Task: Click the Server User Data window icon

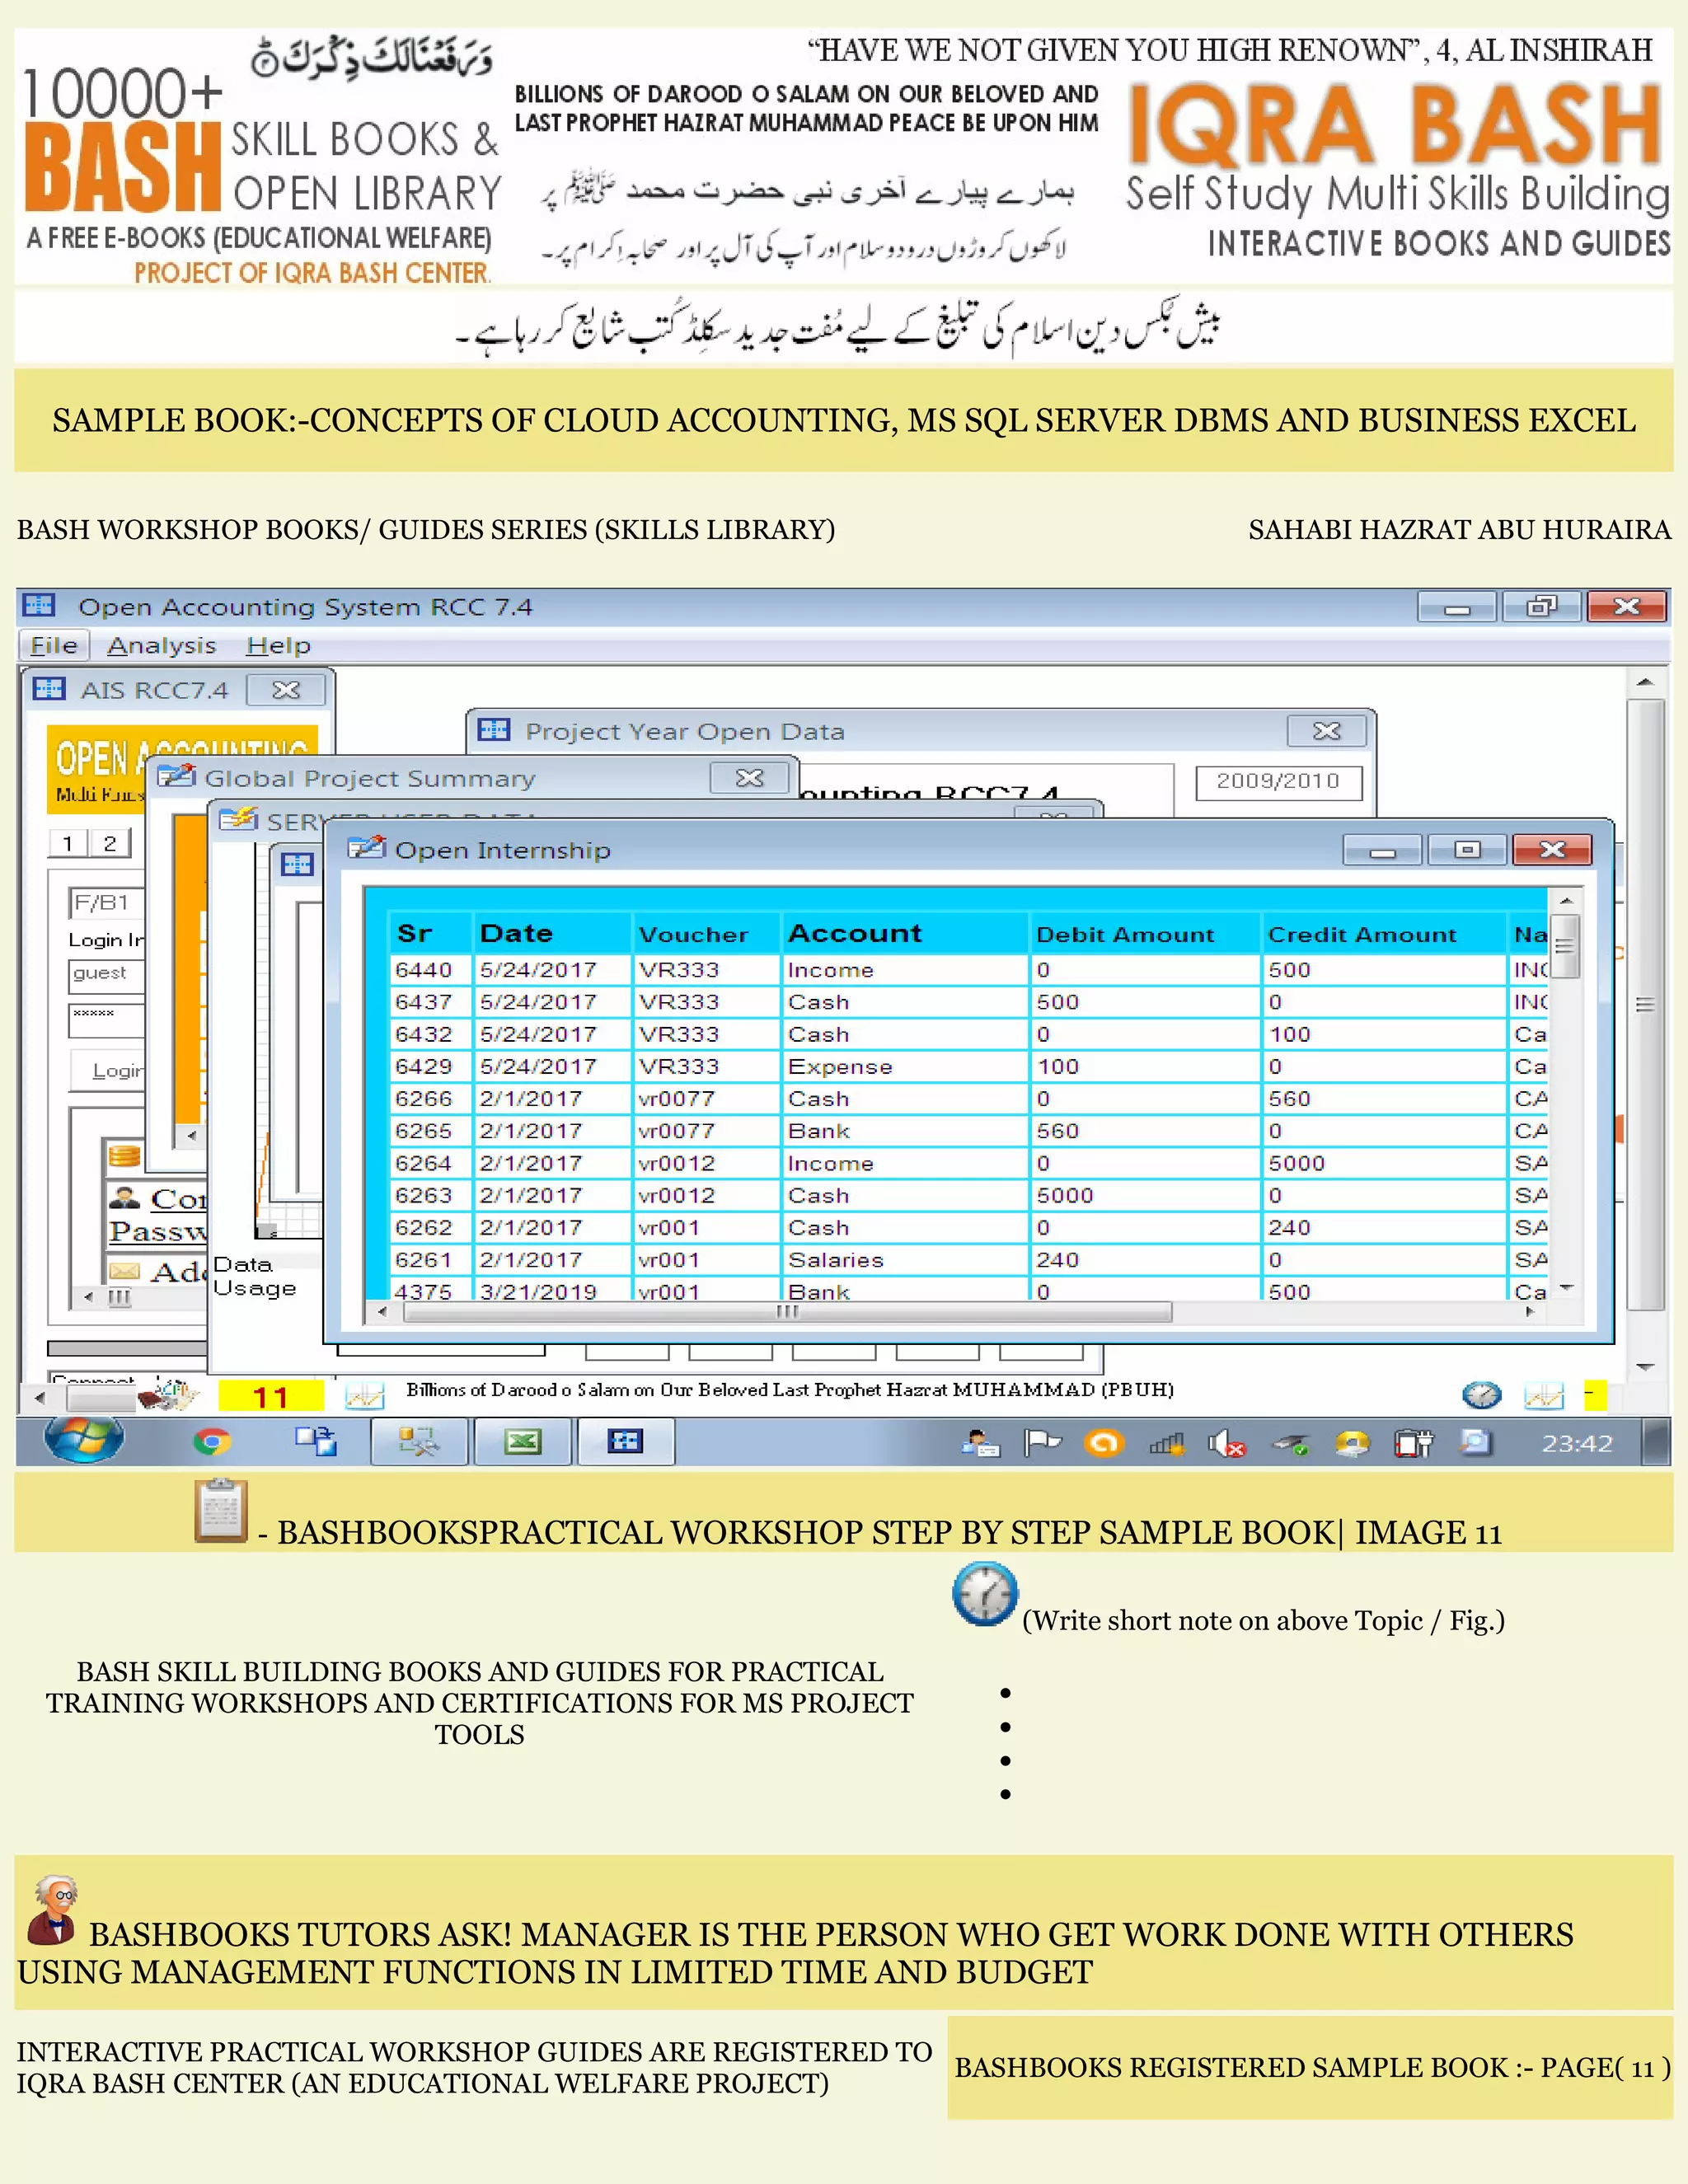Action: coord(238,820)
